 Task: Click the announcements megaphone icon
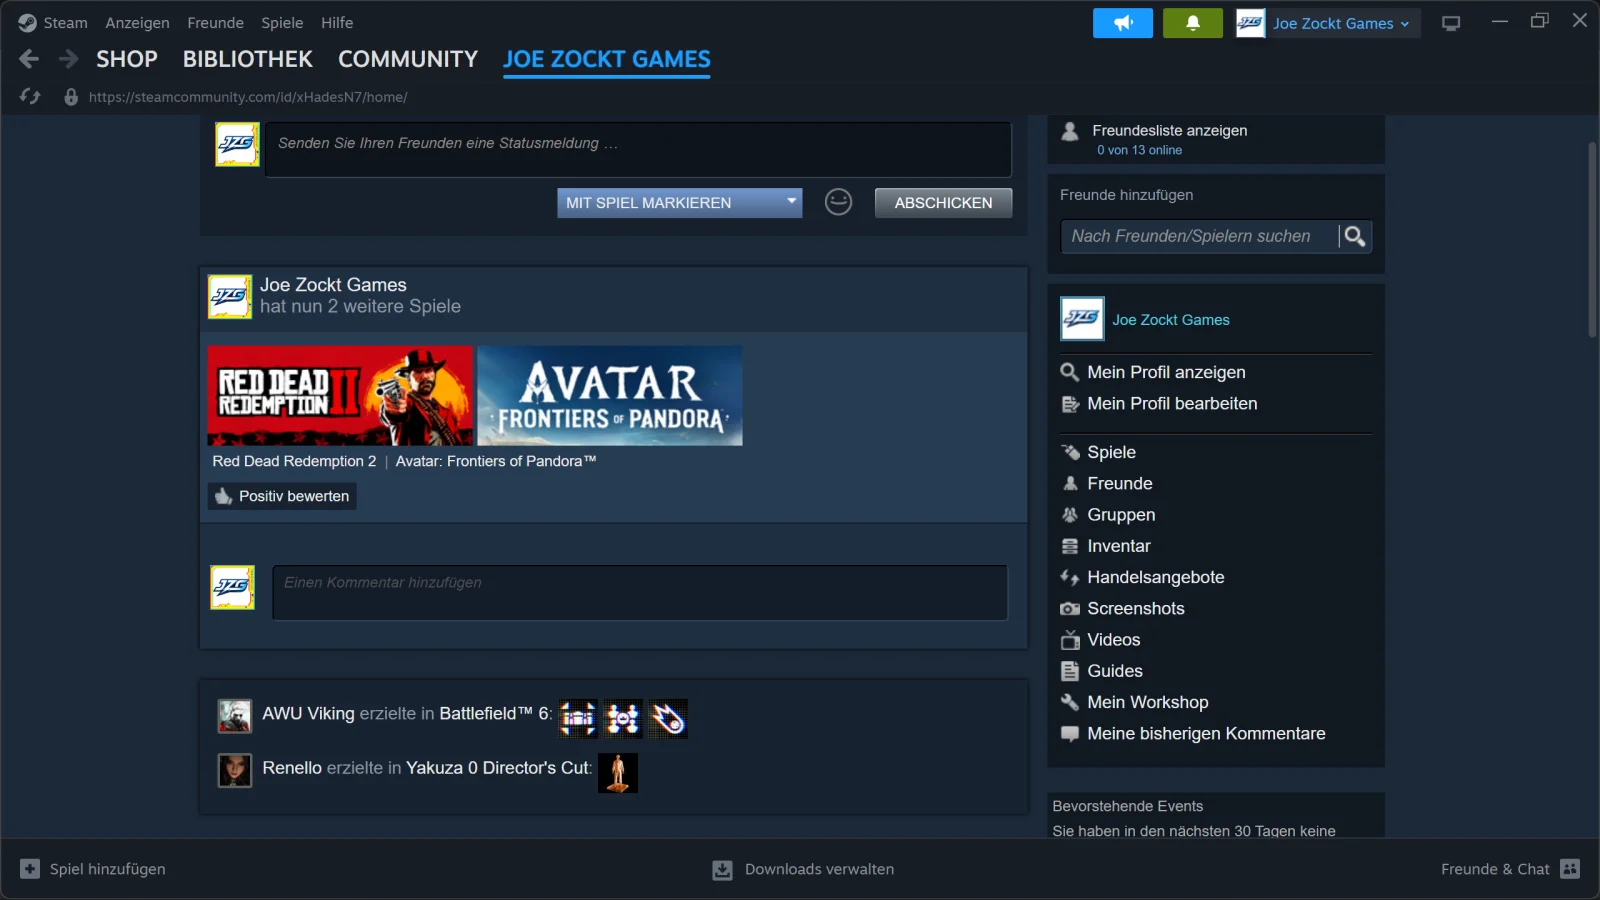[x=1122, y=23]
